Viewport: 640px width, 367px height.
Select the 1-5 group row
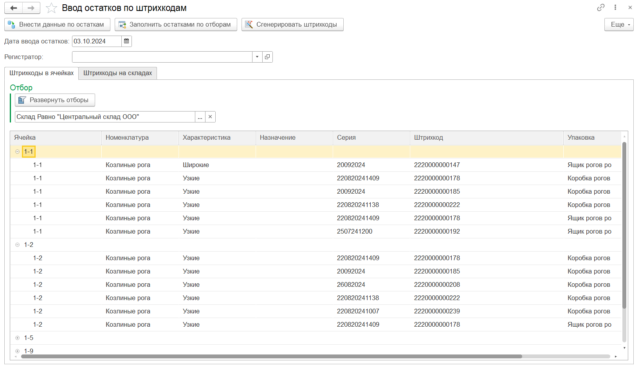tap(316, 338)
